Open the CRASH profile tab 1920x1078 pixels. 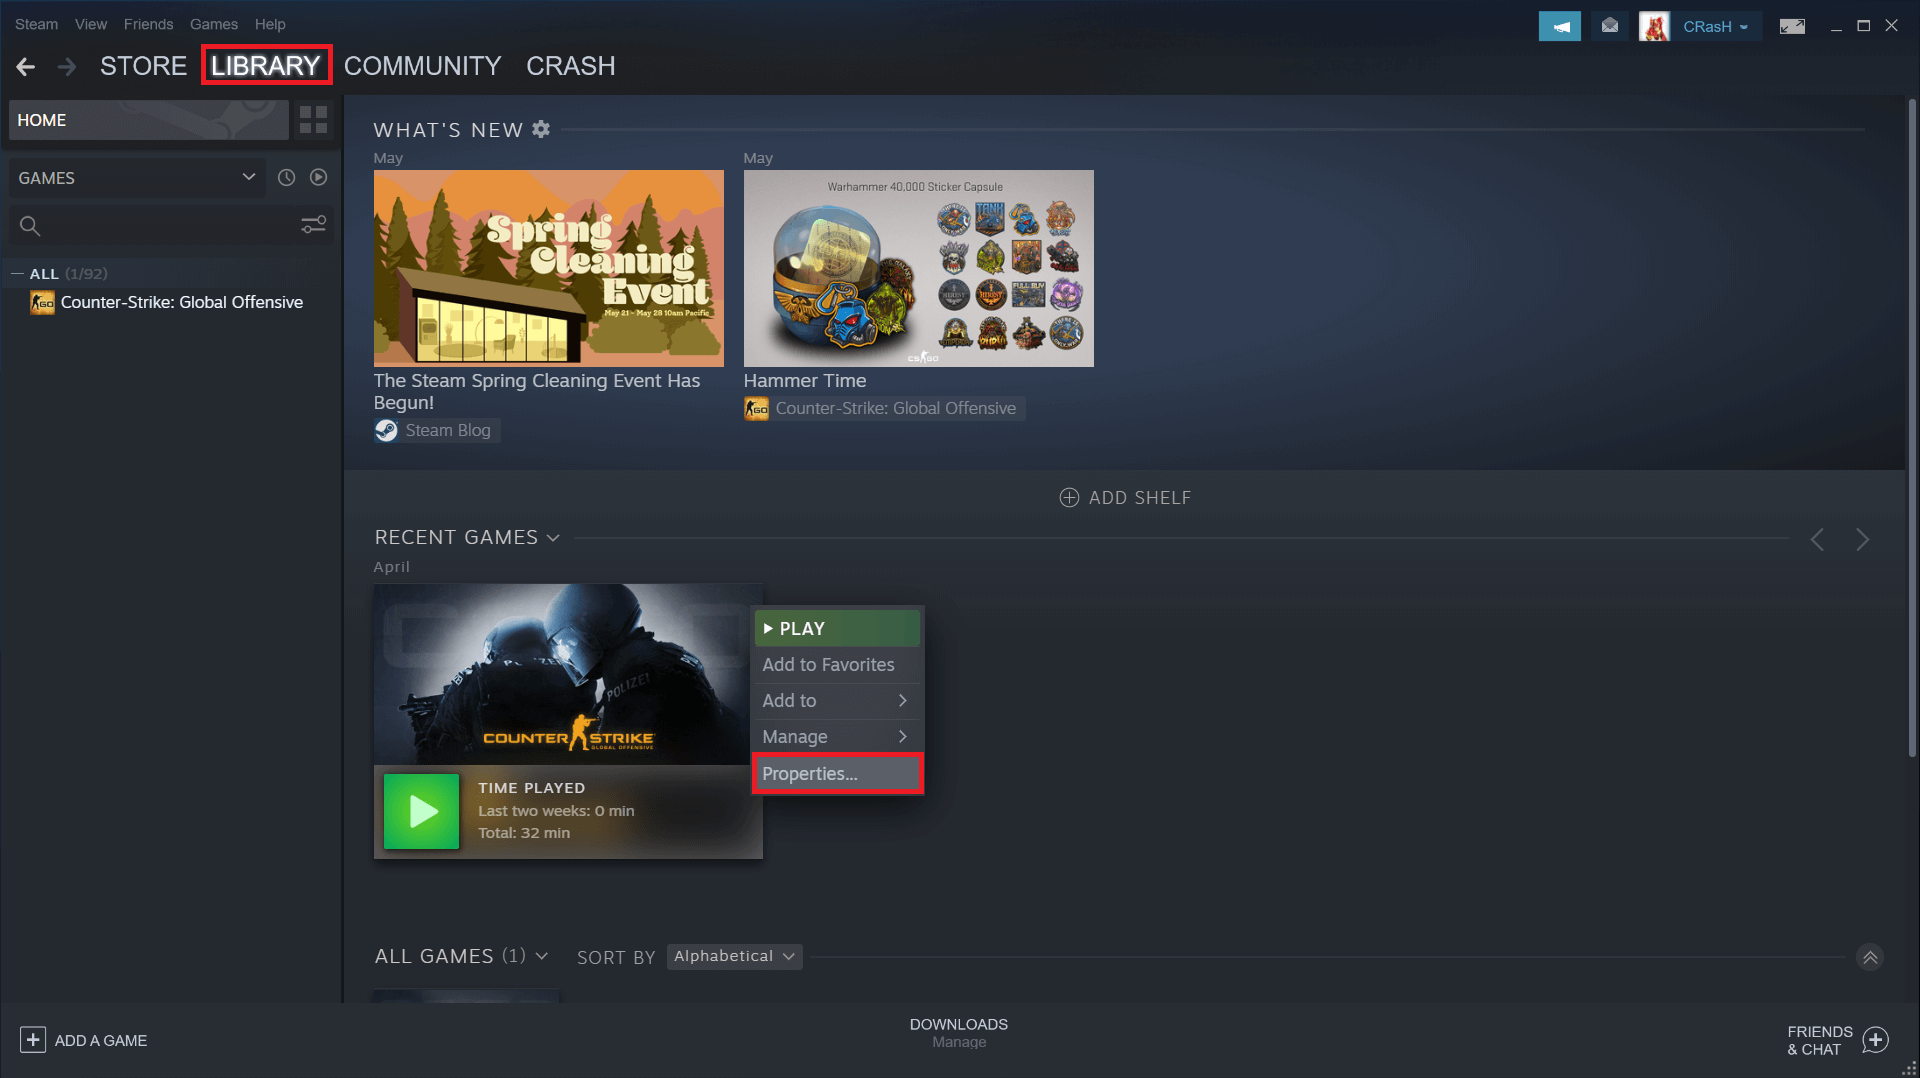(x=570, y=66)
